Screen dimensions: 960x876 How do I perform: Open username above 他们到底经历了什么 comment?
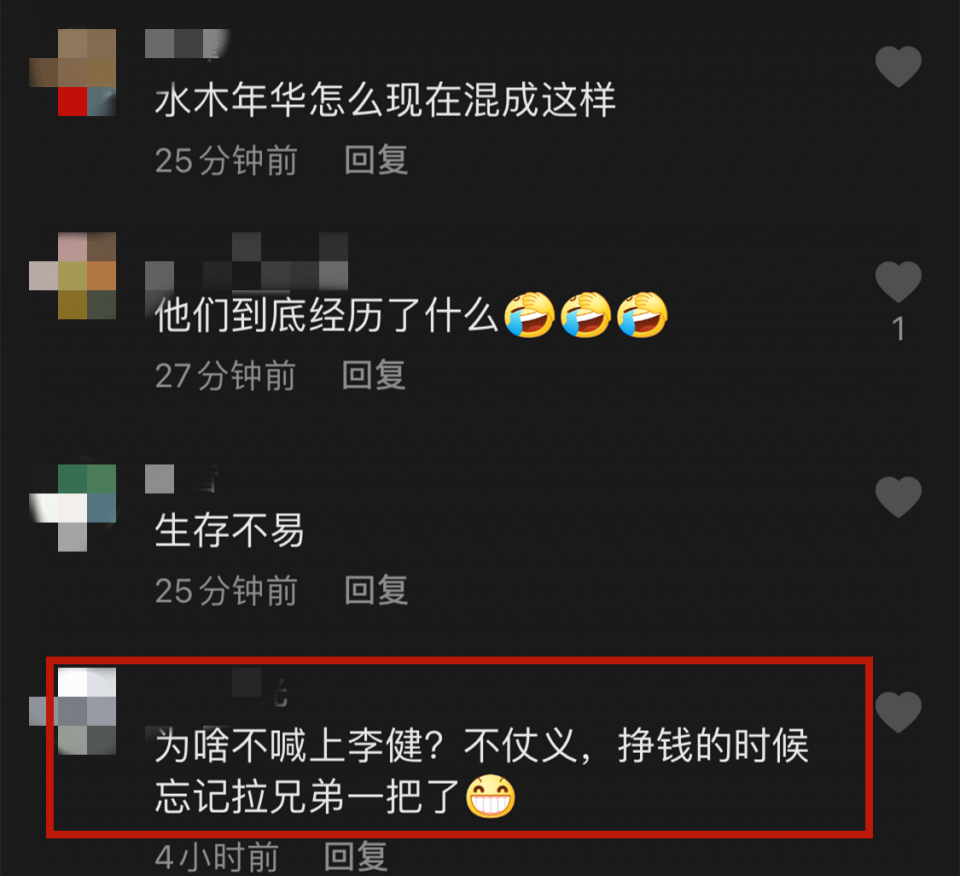pos(247,261)
